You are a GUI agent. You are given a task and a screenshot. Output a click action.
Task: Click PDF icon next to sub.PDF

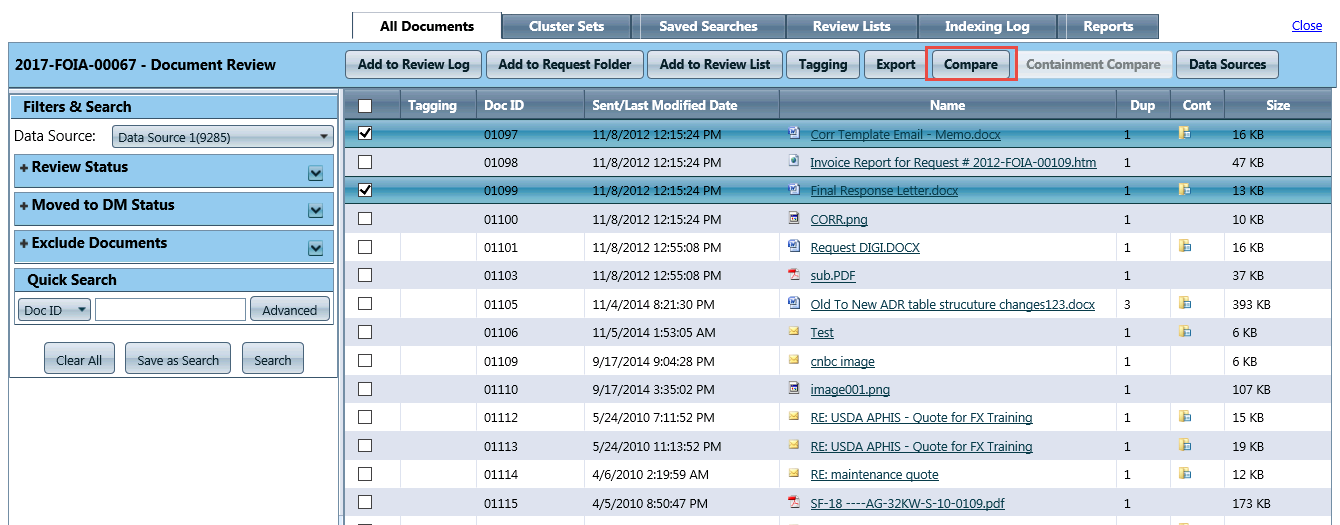coord(794,275)
